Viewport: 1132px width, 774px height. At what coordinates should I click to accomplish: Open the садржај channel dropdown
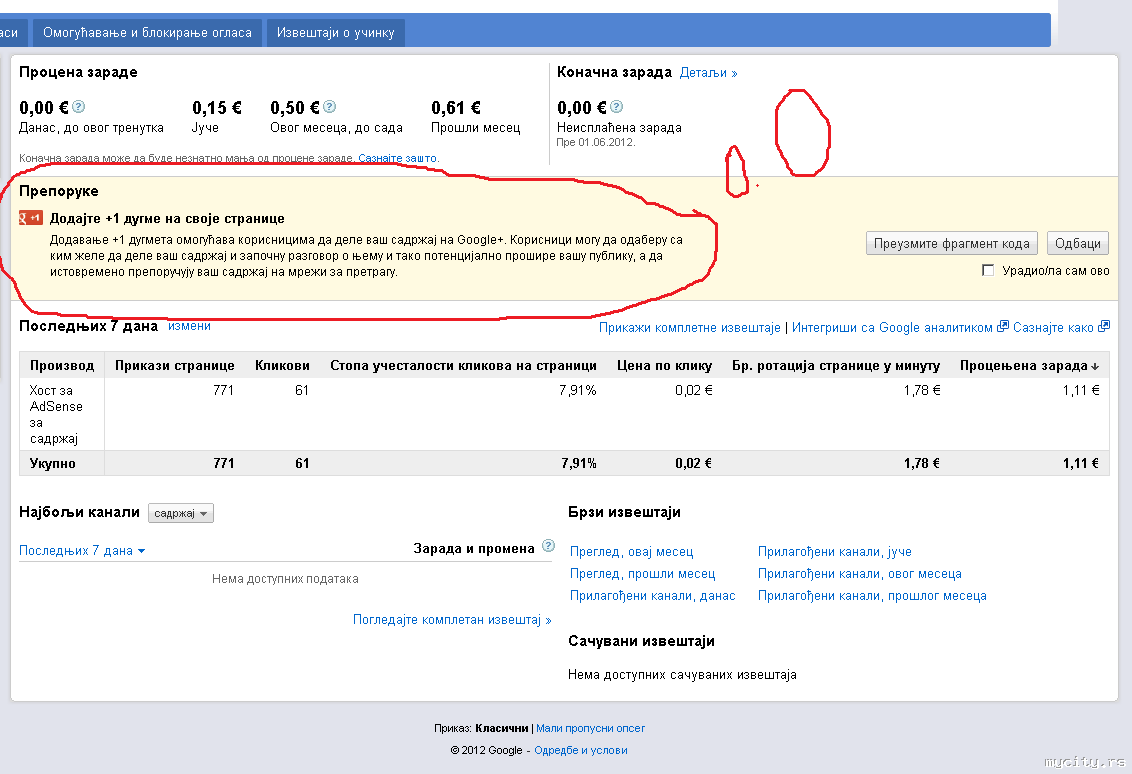tap(180, 513)
